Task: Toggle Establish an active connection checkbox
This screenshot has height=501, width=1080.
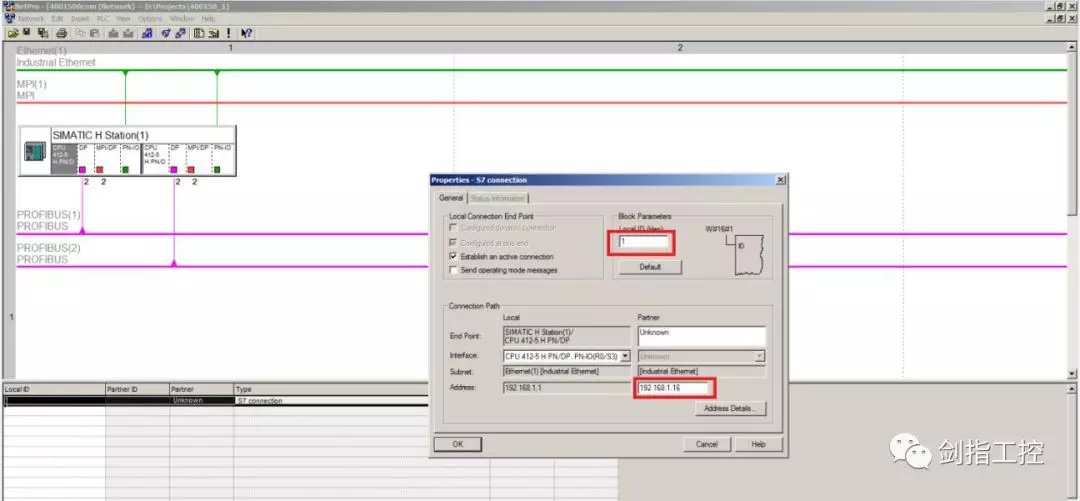Action: 454,256
